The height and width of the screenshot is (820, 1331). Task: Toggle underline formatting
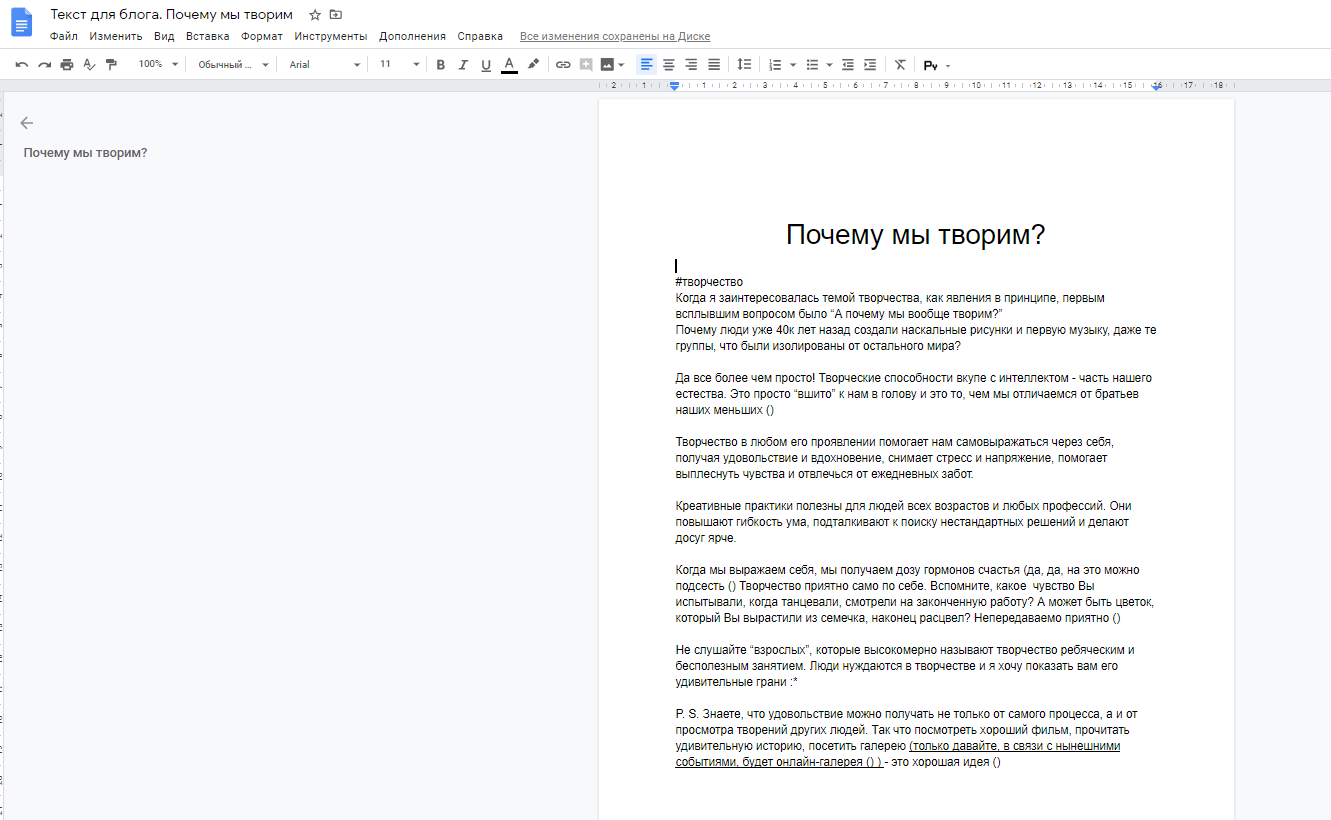(486, 64)
